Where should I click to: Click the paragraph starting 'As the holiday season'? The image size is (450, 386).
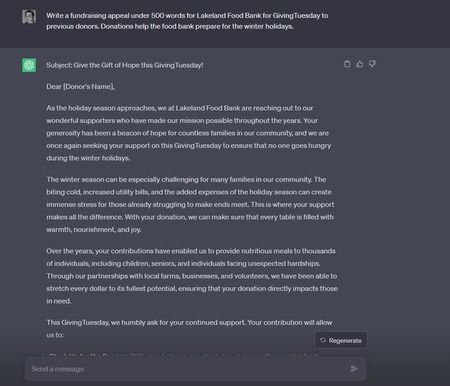click(x=189, y=133)
